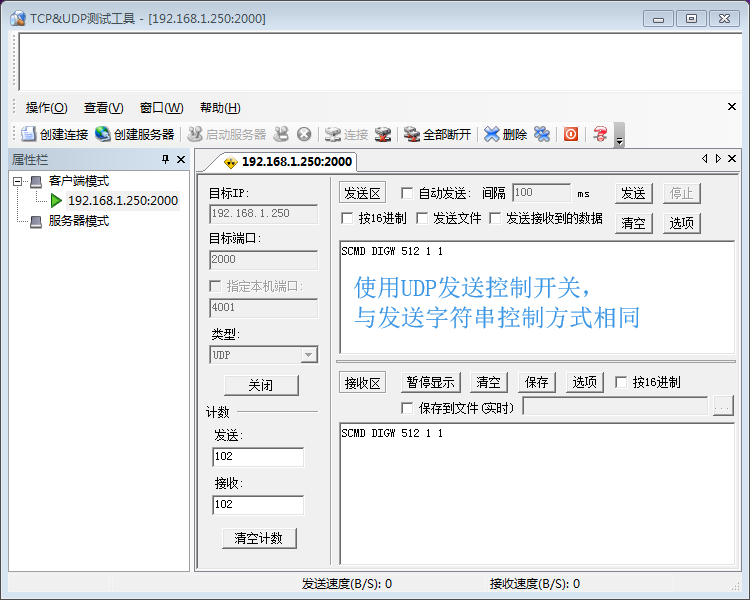Click the pin icon of the 属性栏 panel
The image size is (750, 600).
pos(165,159)
